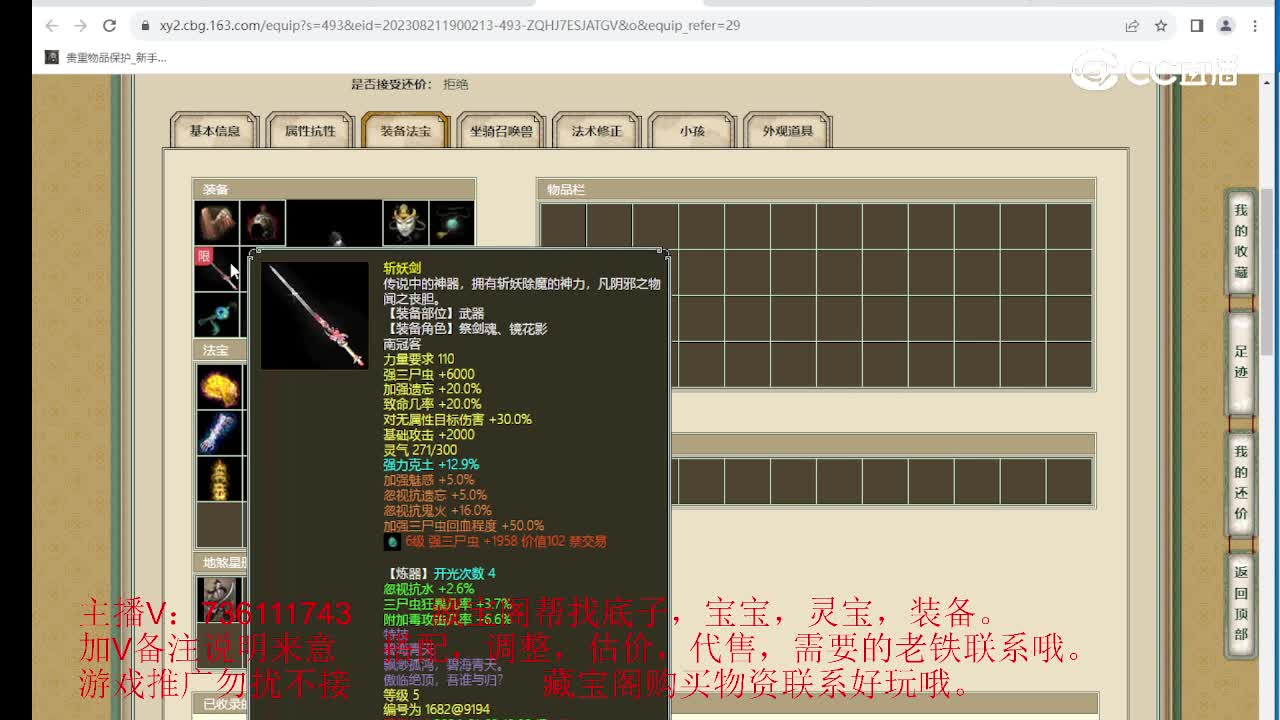This screenshot has width=1280, height=720.
Task: Click the 忽视抗鬼火 +16.0% attribute
Action: pos(437,510)
